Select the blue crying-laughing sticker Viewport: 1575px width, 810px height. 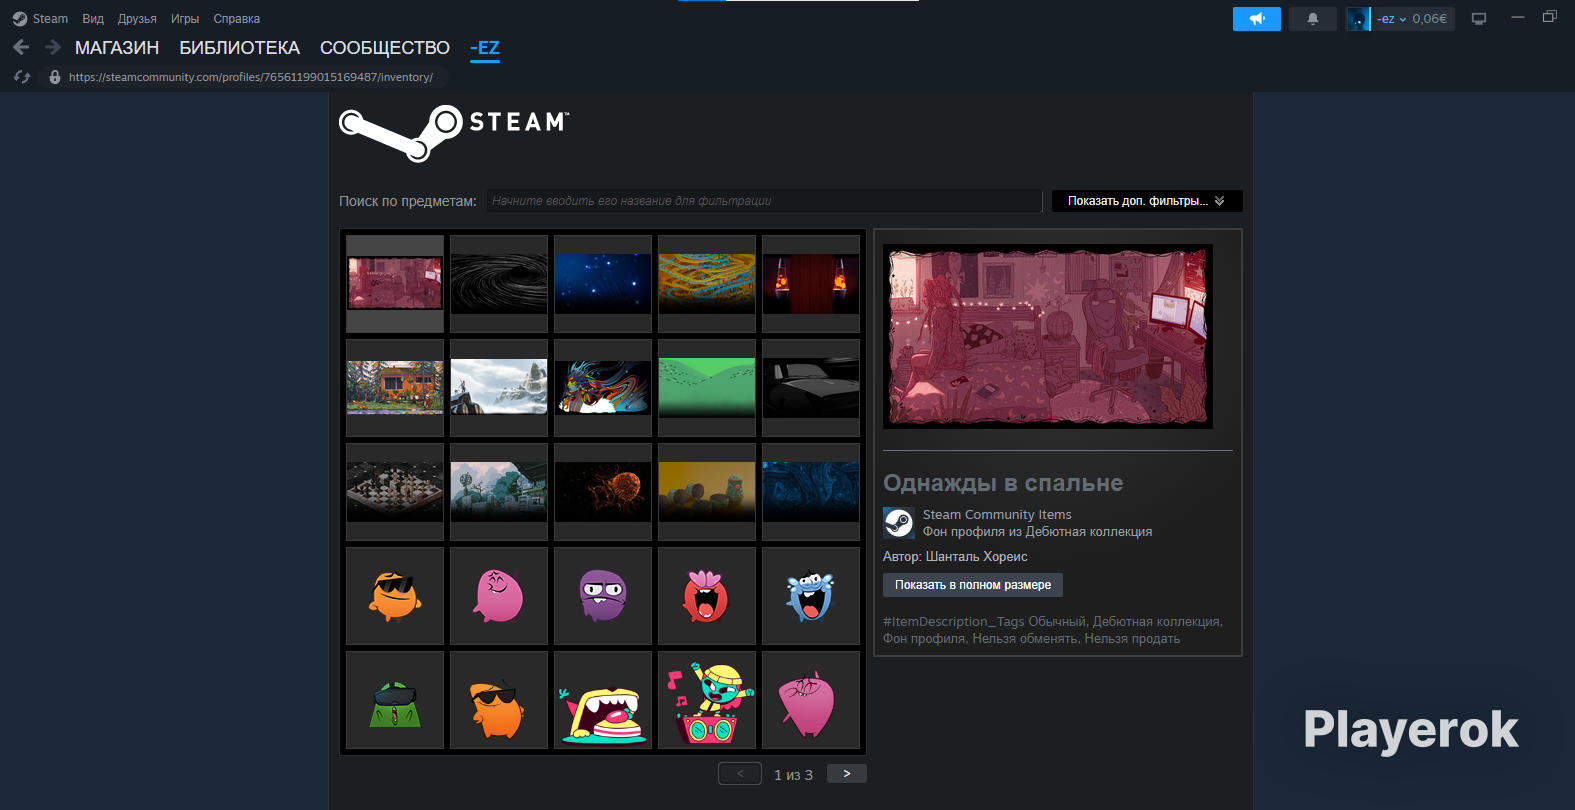click(811, 596)
